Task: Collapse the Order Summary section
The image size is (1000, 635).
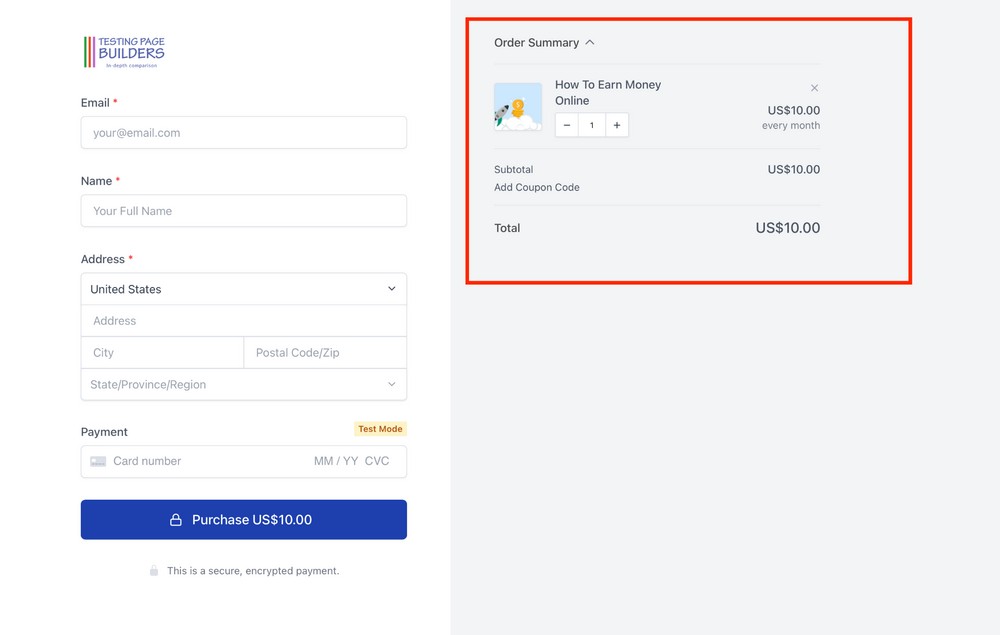Action: coord(589,43)
